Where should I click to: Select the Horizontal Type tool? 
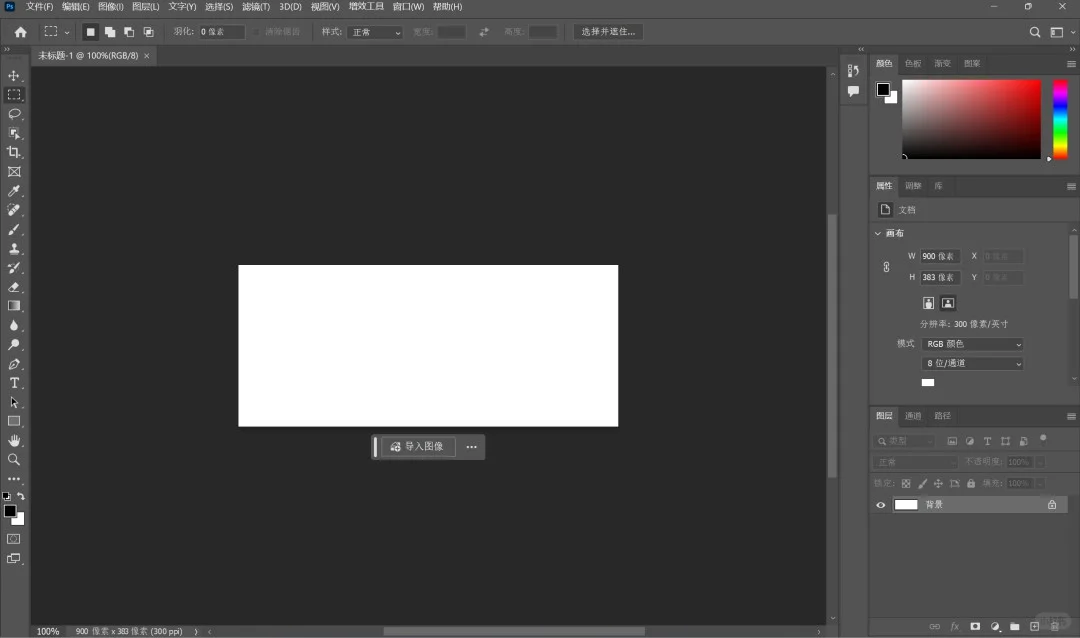click(x=14, y=383)
